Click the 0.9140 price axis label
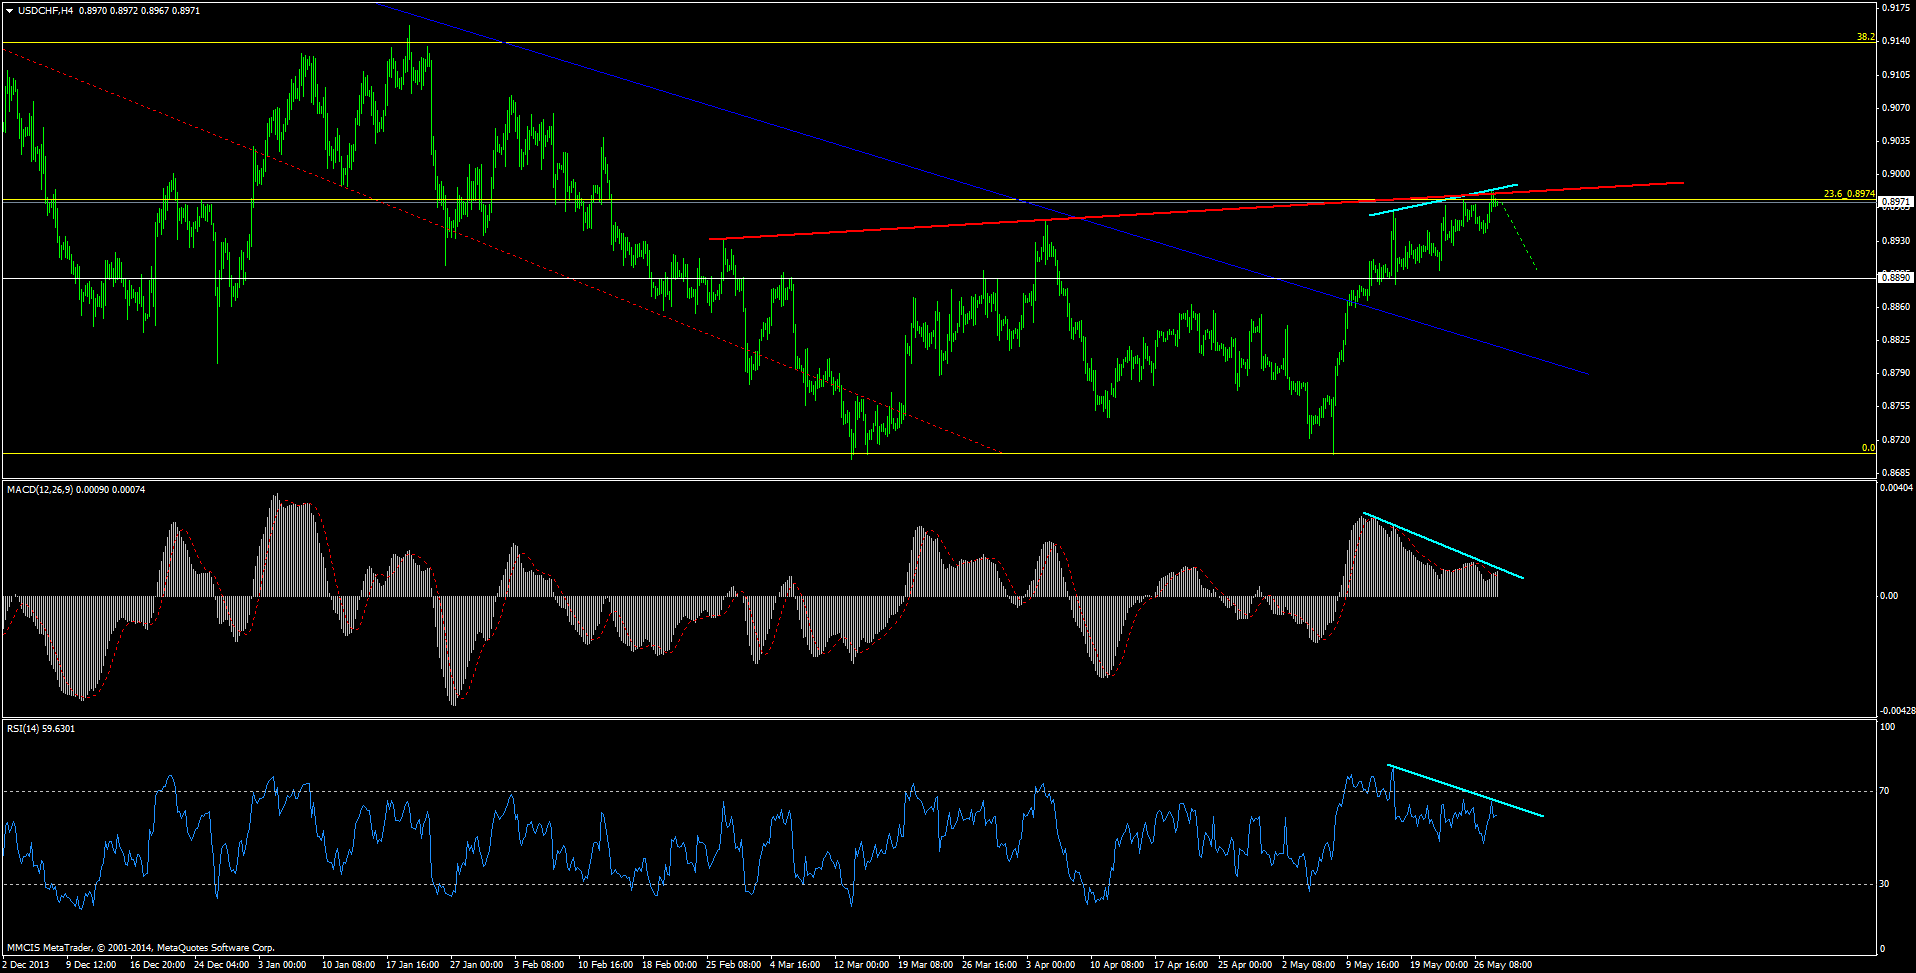1916x973 pixels. (1896, 41)
